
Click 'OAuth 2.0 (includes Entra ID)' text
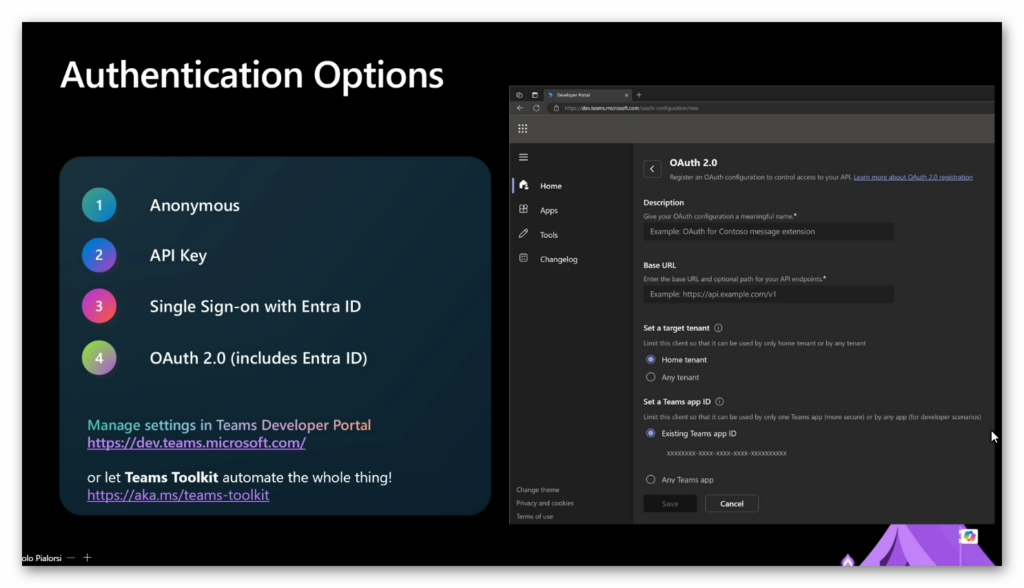(259, 358)
